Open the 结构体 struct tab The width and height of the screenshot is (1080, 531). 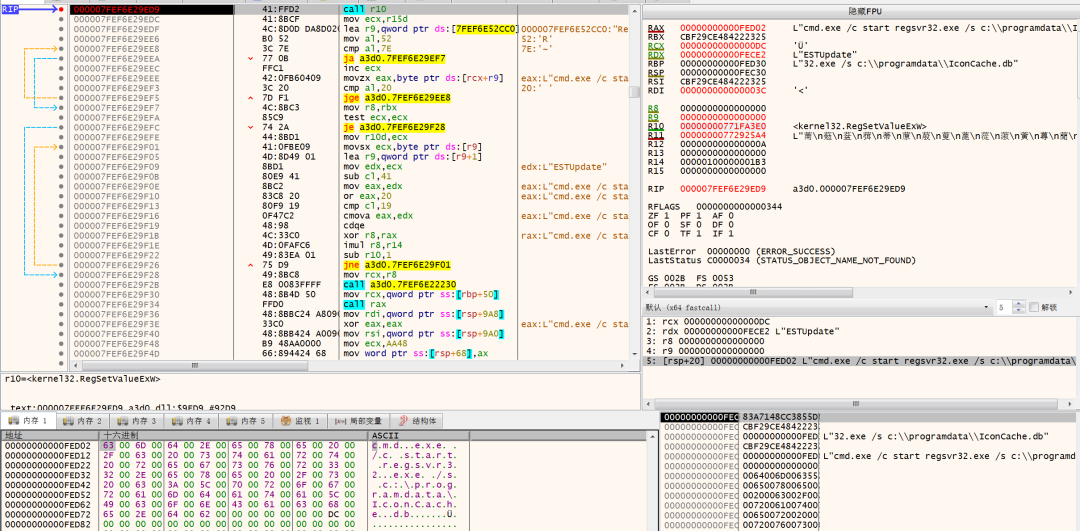pyautogui.click(x=416, y=421)
